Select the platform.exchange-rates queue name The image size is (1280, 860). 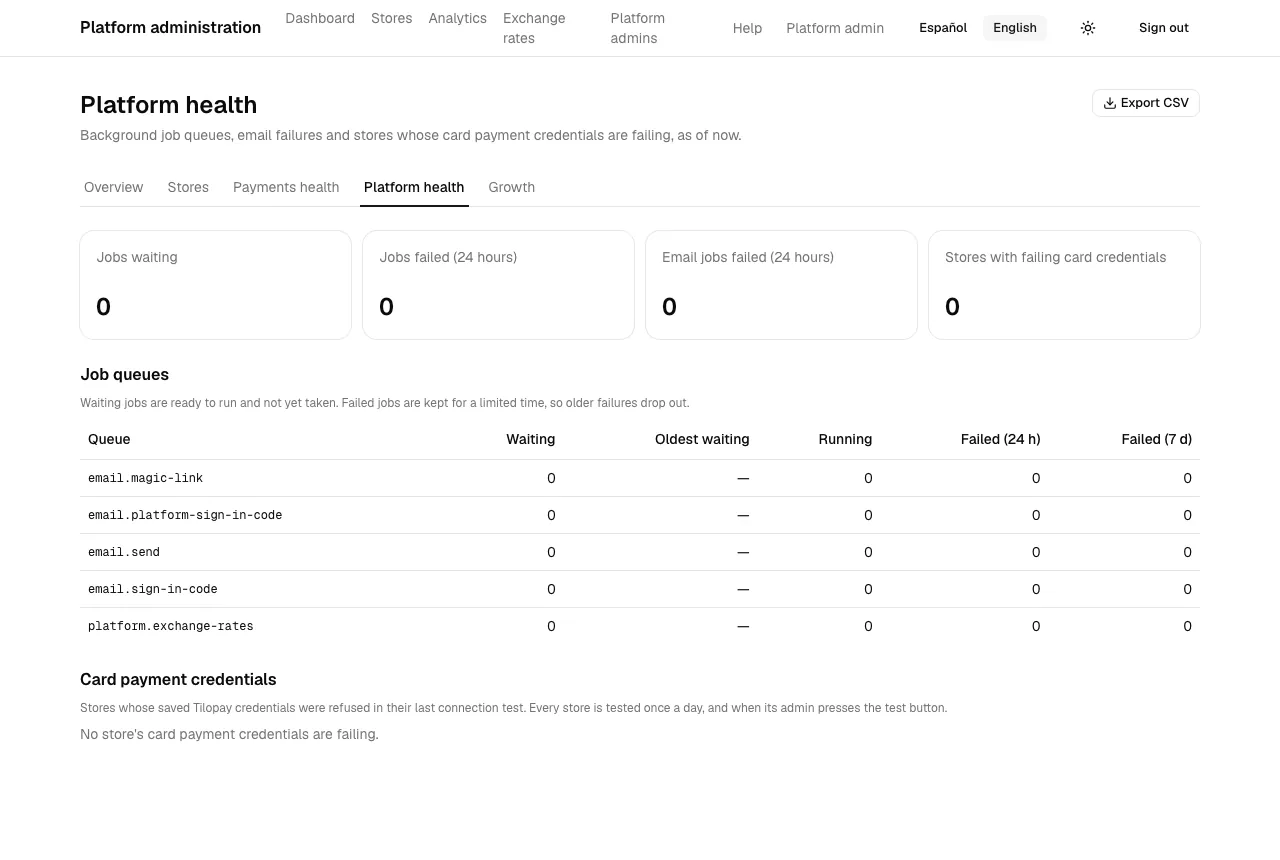pos(171,626)
